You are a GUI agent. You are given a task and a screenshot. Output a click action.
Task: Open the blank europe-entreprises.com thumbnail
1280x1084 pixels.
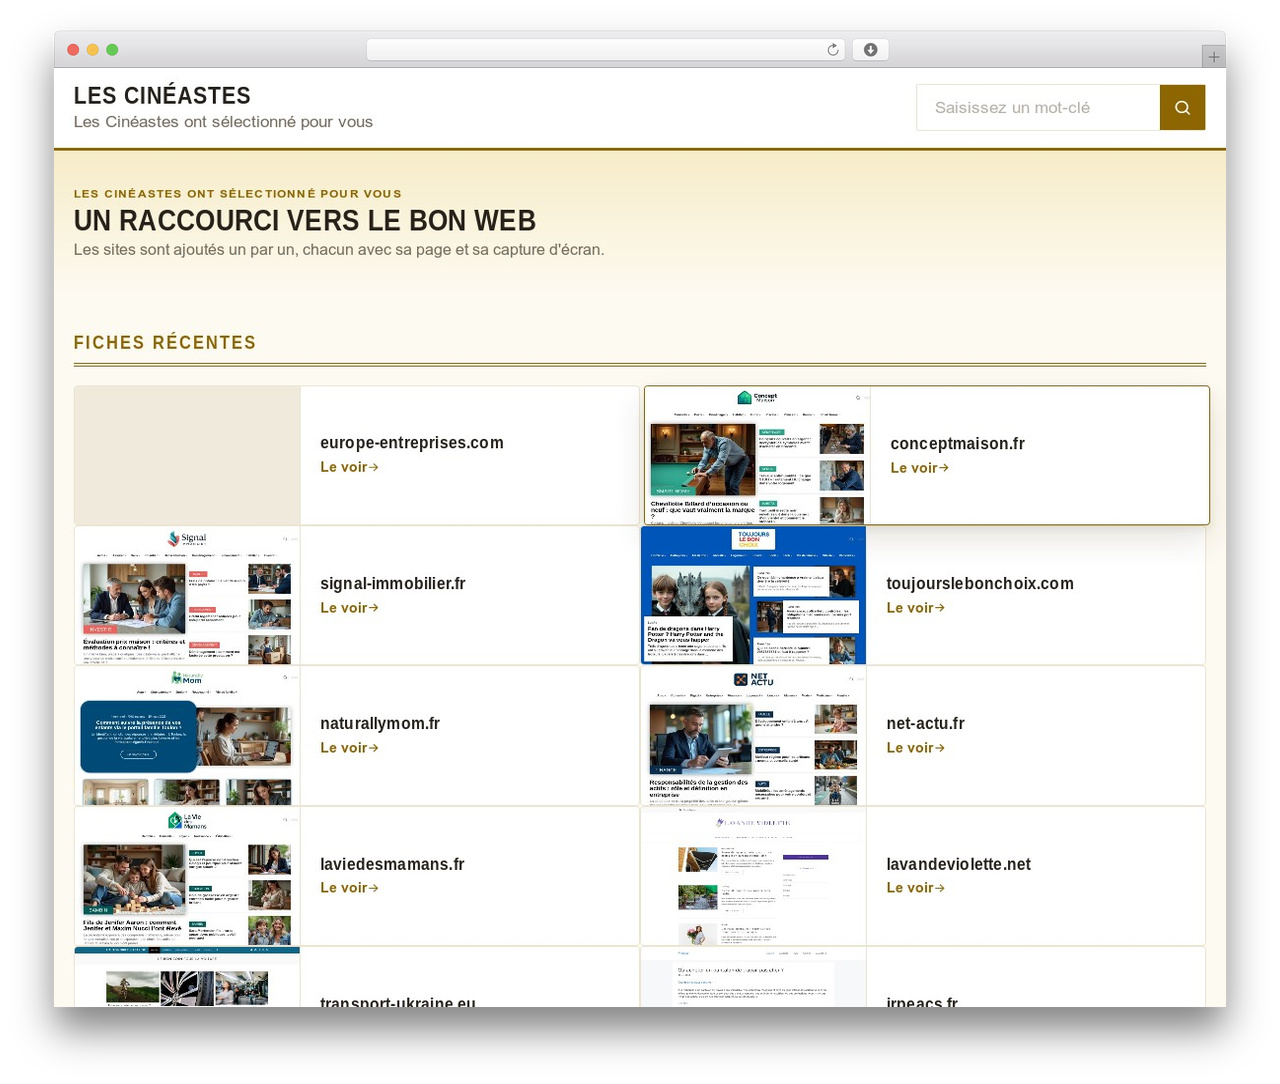pyautogui.click(x=187, y=455)
